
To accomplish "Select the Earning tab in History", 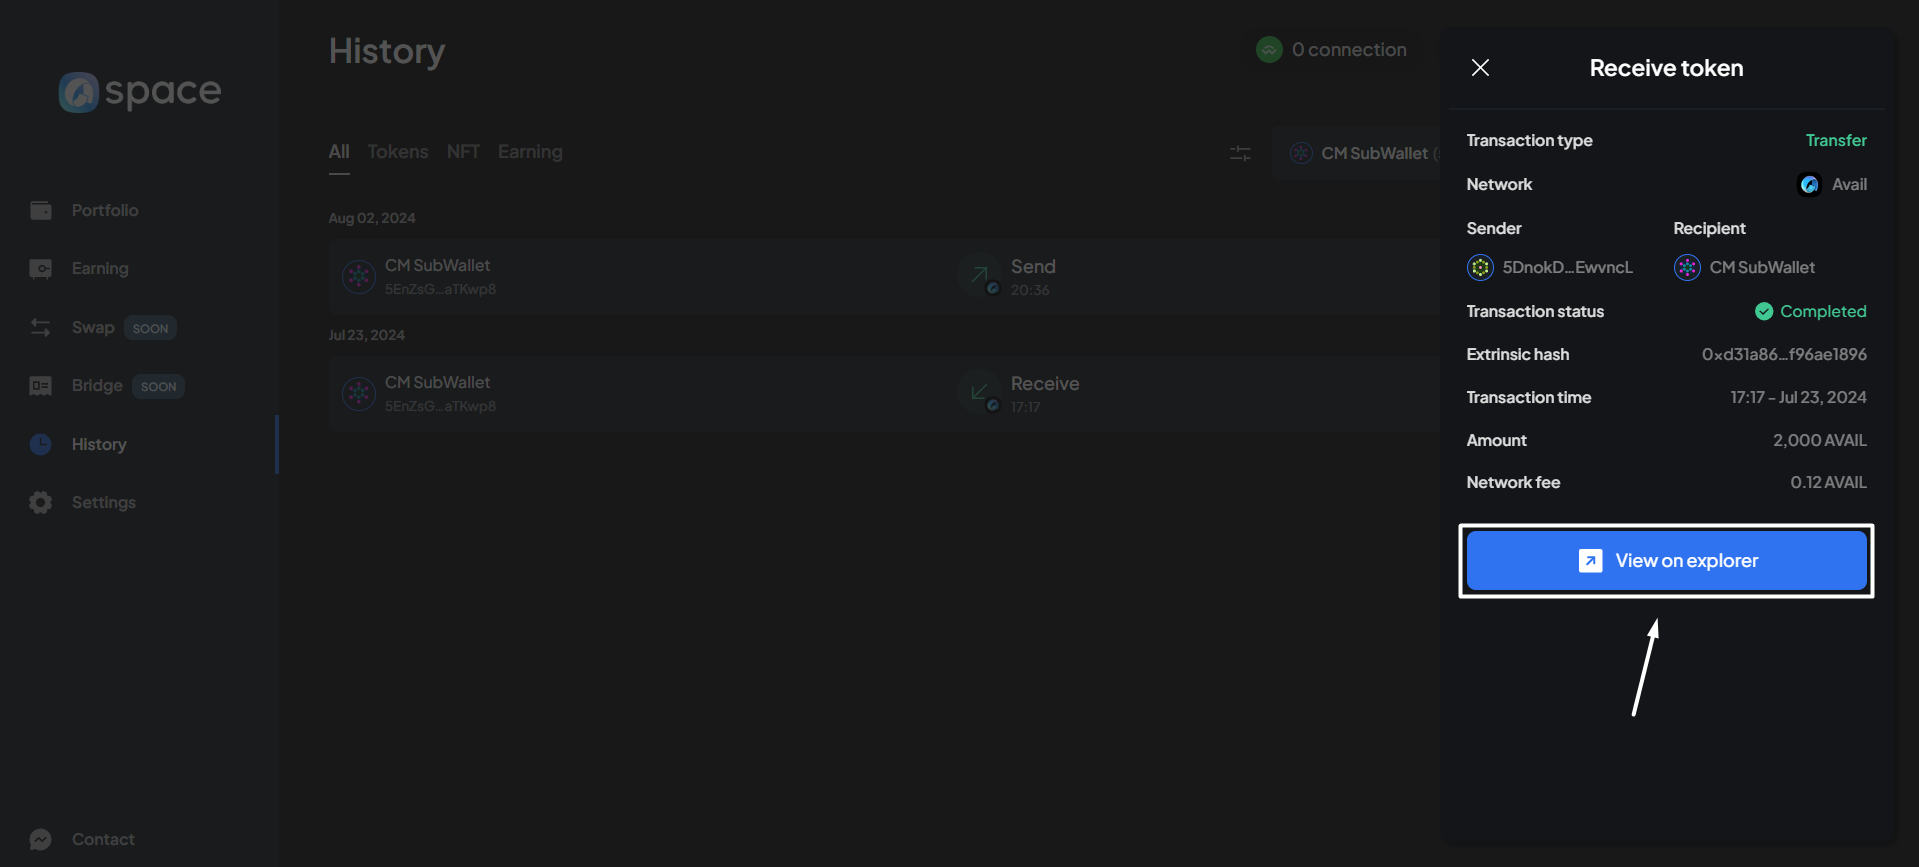I will click(530, 152).
